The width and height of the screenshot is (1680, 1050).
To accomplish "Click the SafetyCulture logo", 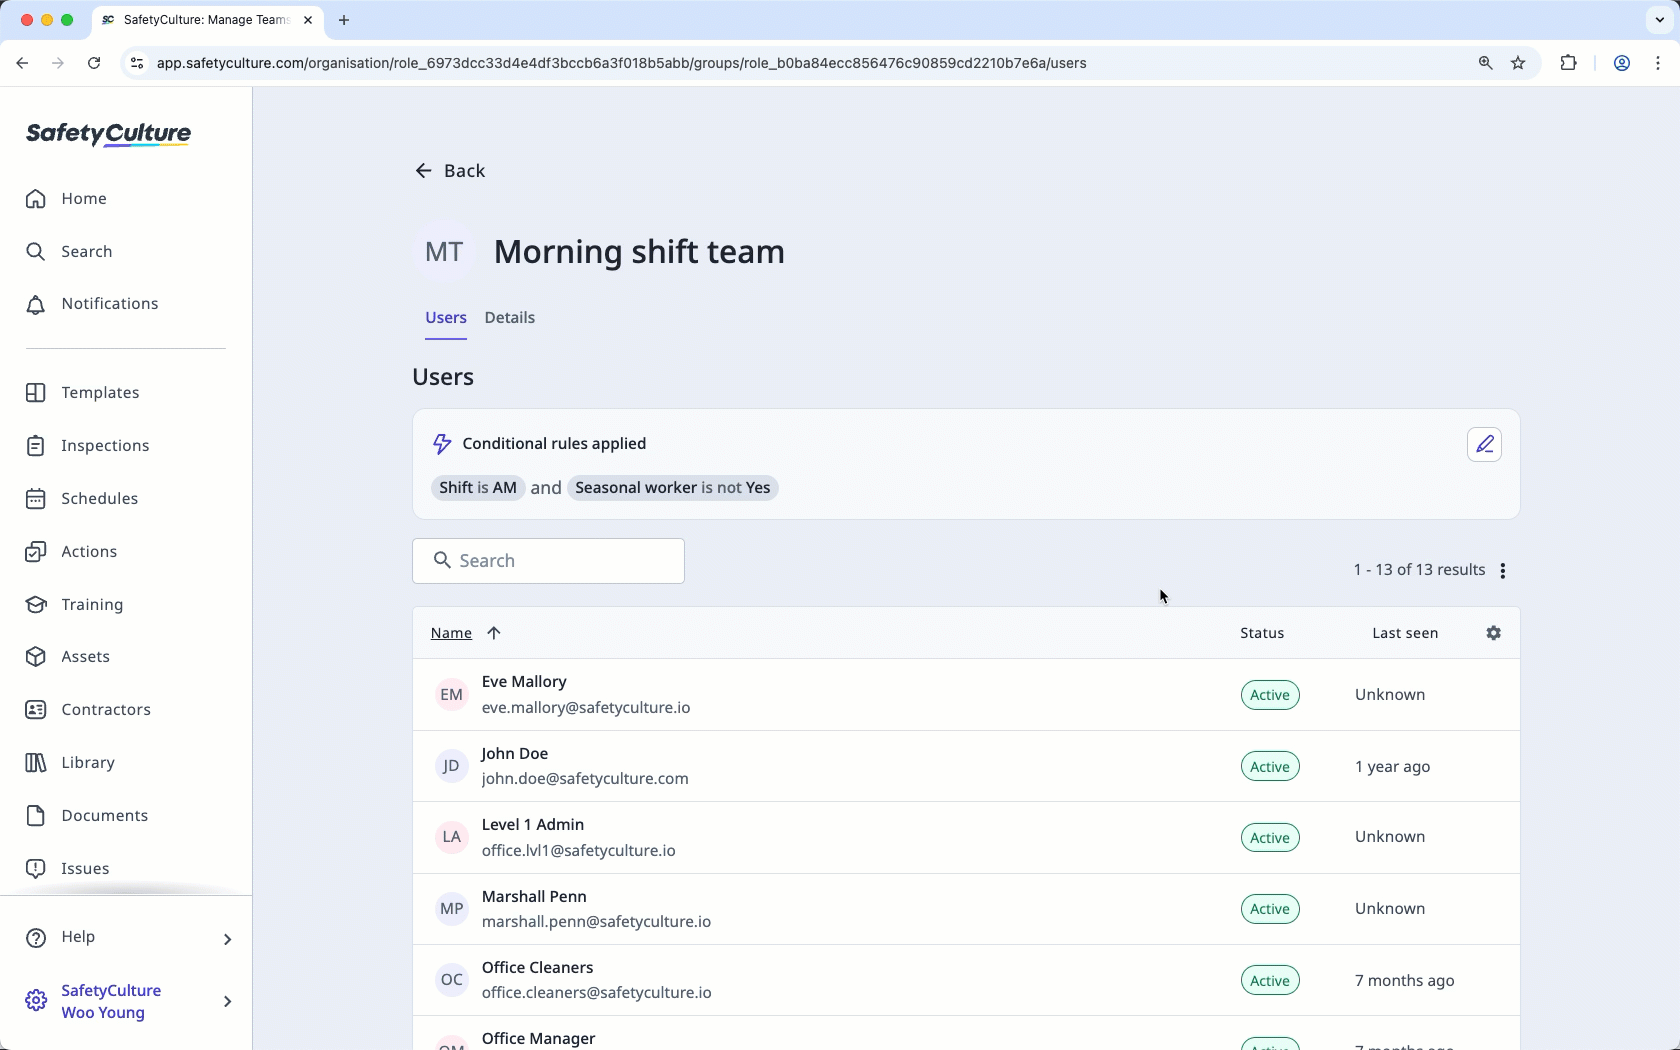I will (x=108, y=134).
